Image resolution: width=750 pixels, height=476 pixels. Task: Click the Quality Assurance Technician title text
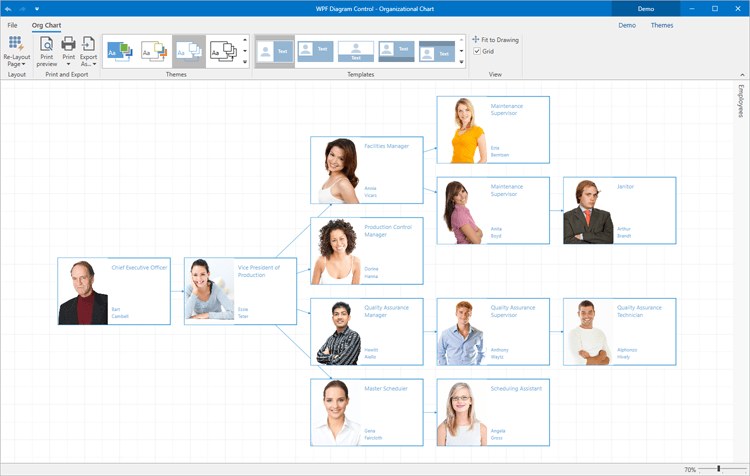tap(639, 311)
